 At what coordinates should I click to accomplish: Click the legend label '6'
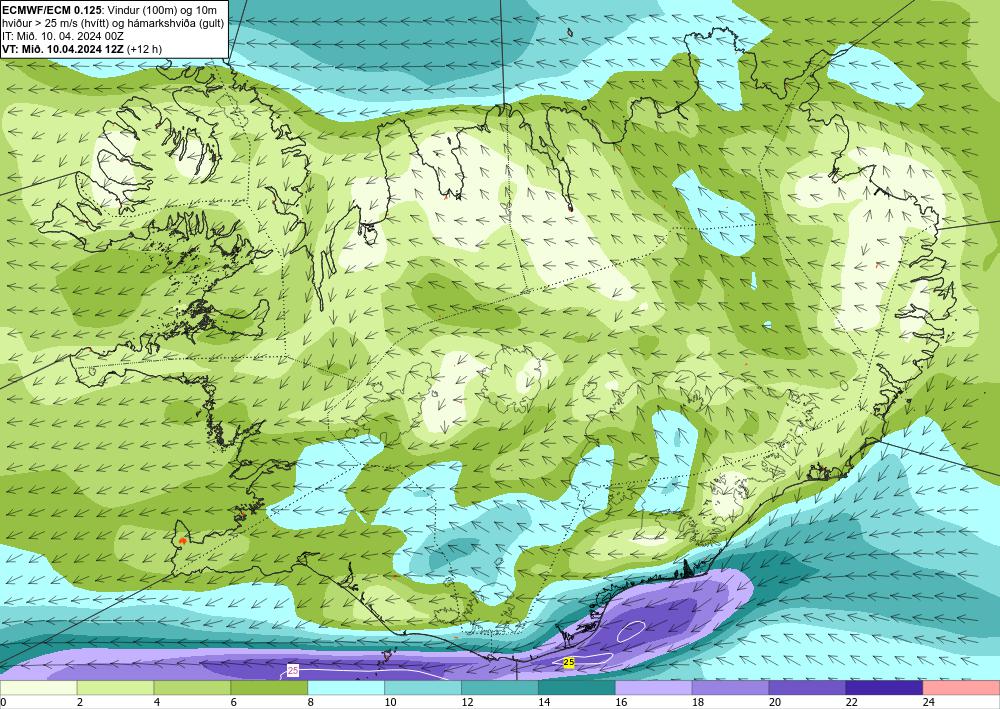click(x=234, y=703)
